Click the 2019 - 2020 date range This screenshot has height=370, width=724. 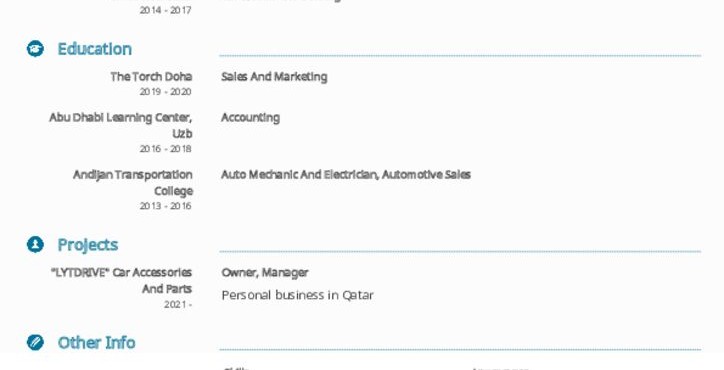[x=166, y=92]
